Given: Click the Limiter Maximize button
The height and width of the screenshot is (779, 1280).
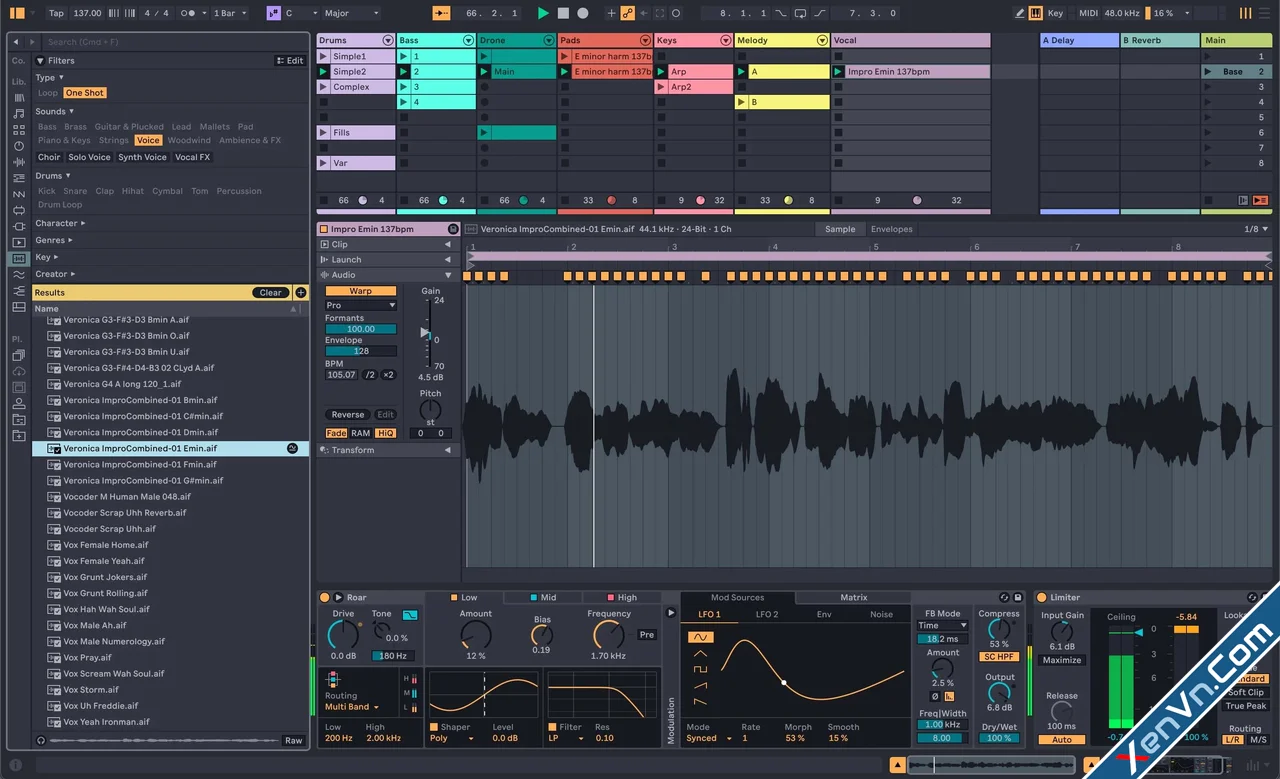Looking at the screenshot, I should 1062,660.
